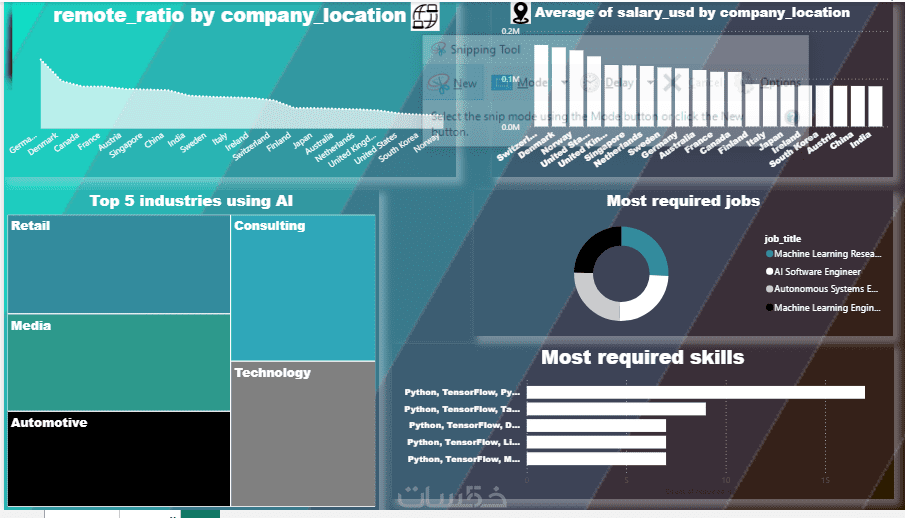Select the Technology tile in the treemap
Viewport: 905px width, 518px height.
coord(303,434)
